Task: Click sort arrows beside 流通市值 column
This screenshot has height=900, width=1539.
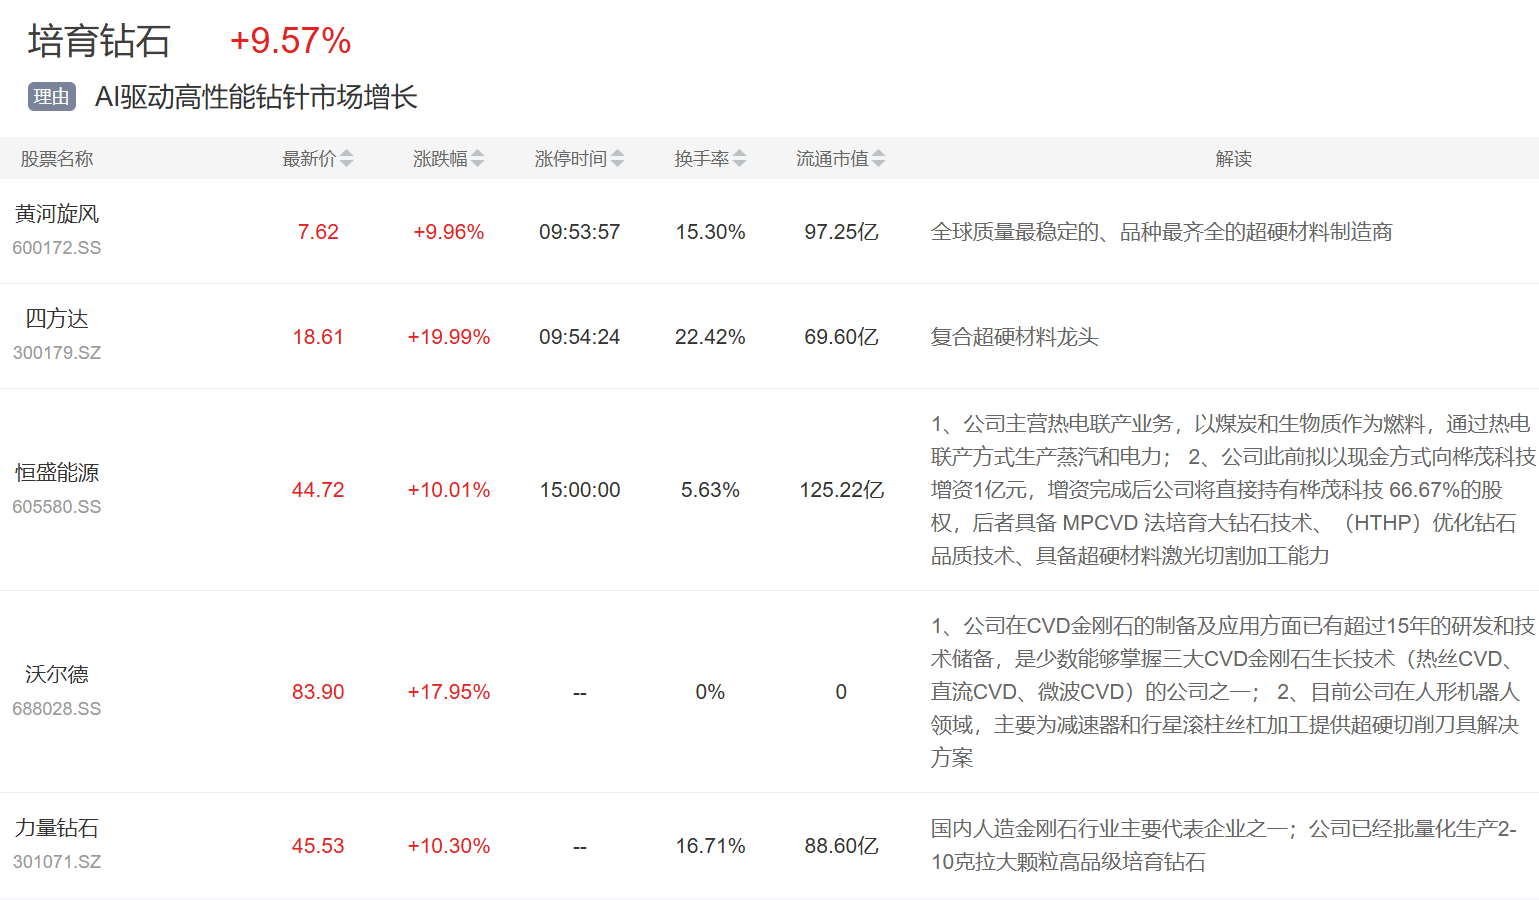Action: [878, 158]
